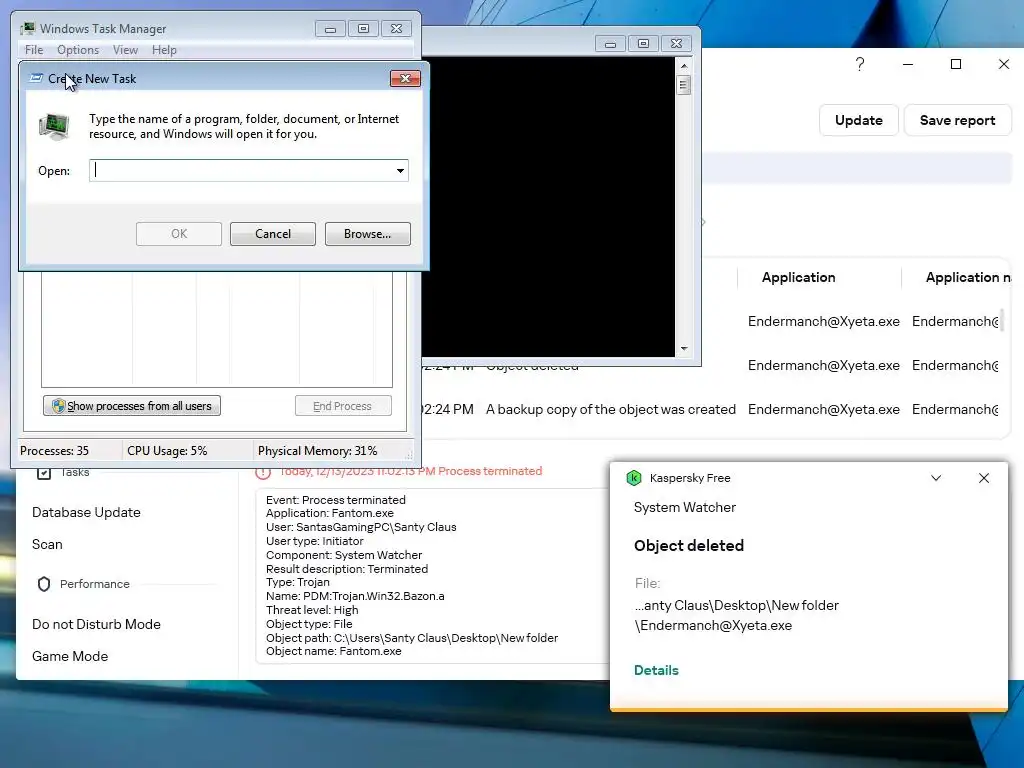Open Performance section in Kaspersky sidebar
Viewport: 1024px width, 768px height.
click(x=95, y=584)
